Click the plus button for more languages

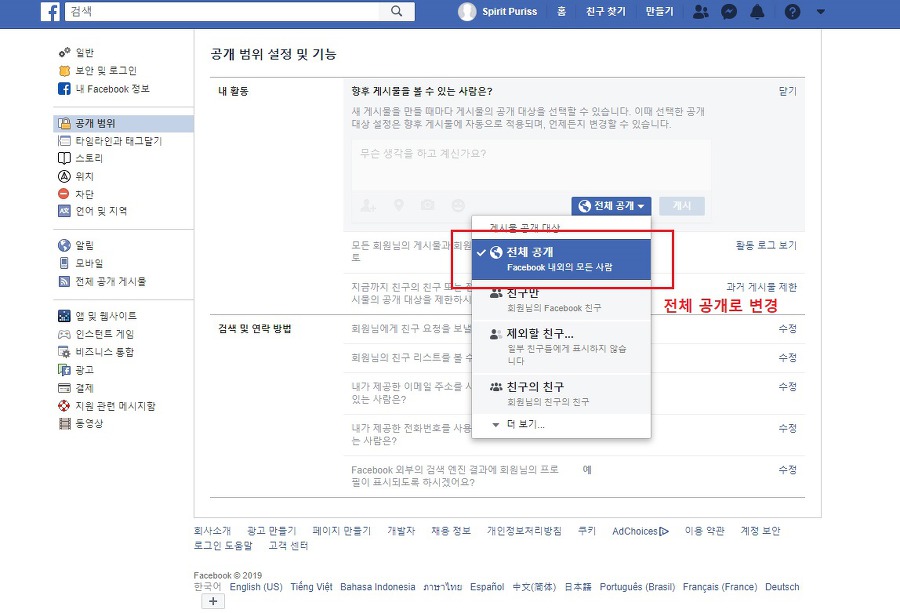click(x=213, y=601)
